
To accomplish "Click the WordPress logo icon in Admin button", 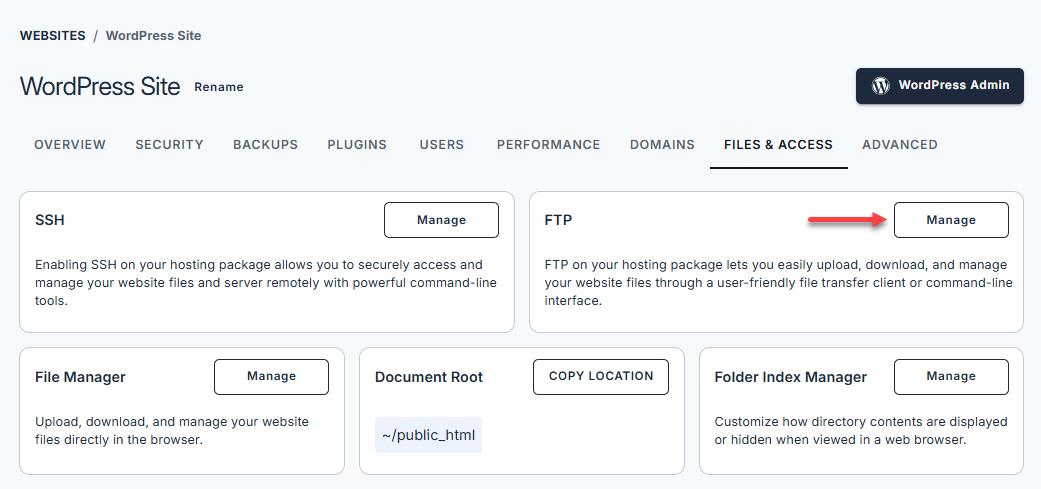I will 880,86.
